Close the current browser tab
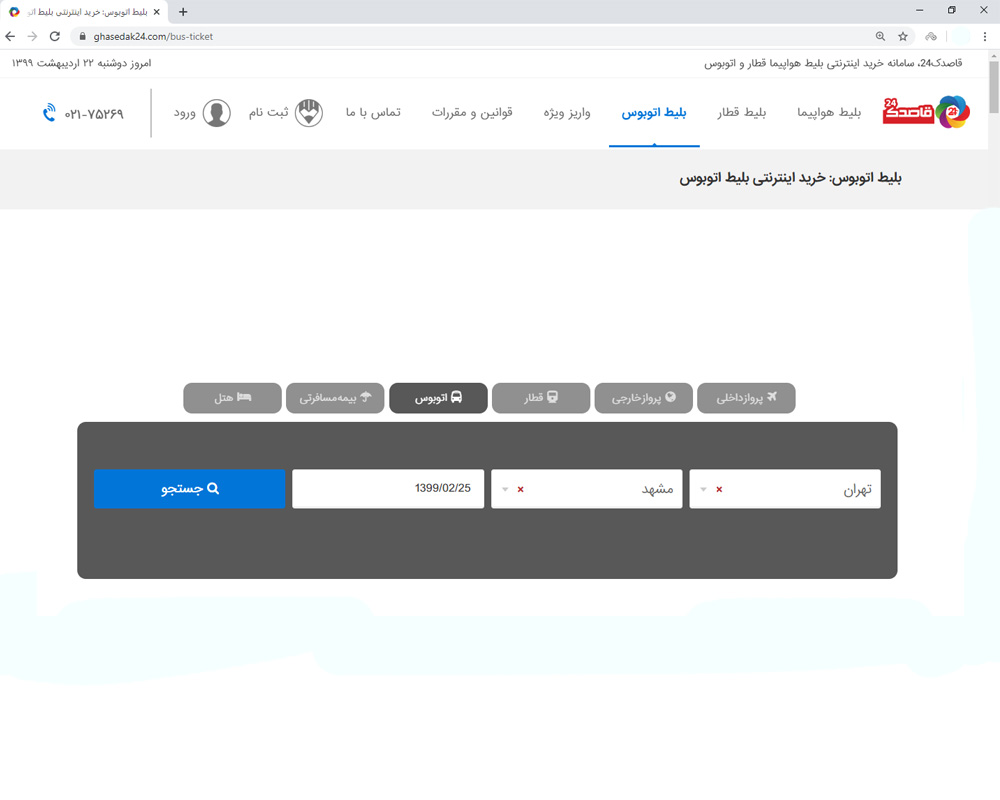Viewport: 1000px width, 800px height. 157,12
